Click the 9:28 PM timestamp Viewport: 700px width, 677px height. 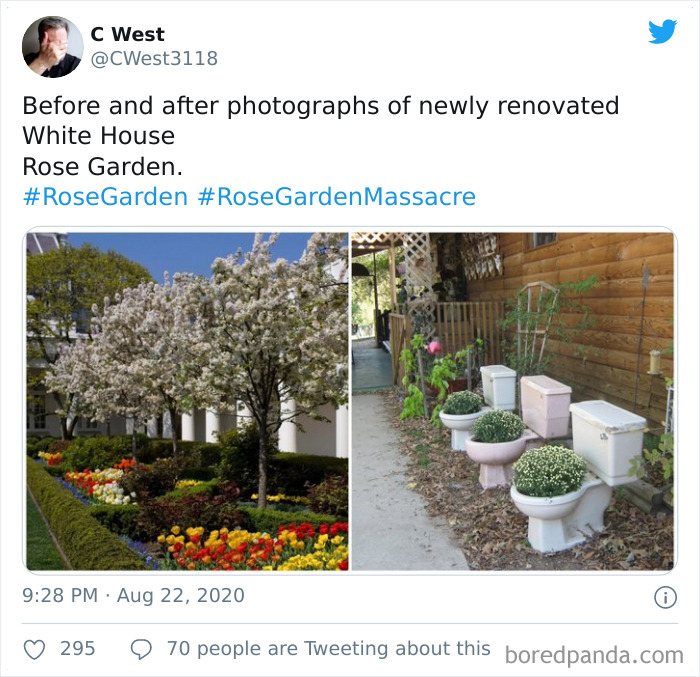[60, 595]
